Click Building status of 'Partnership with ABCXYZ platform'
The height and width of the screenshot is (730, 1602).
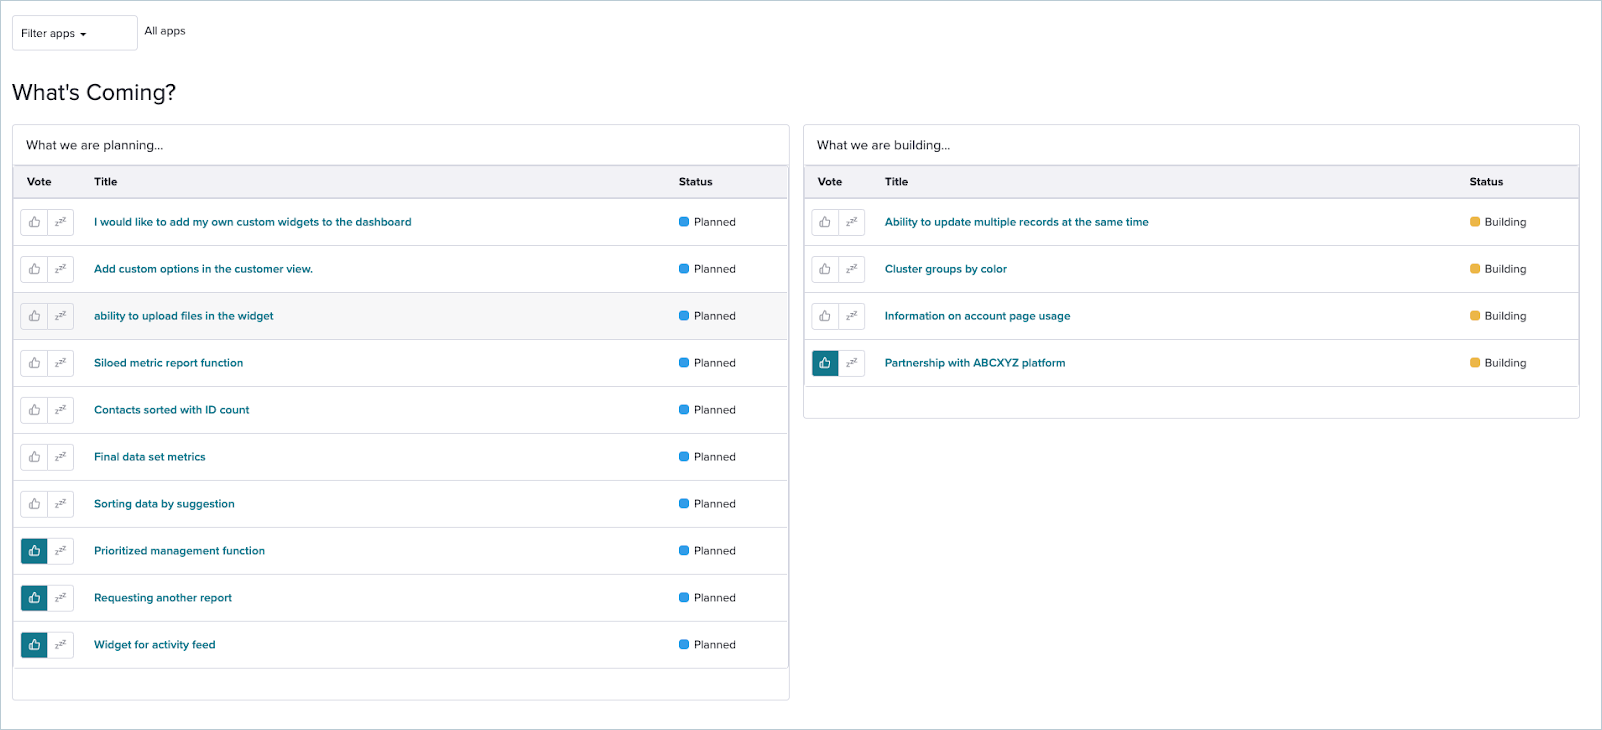pos(1498,363)
